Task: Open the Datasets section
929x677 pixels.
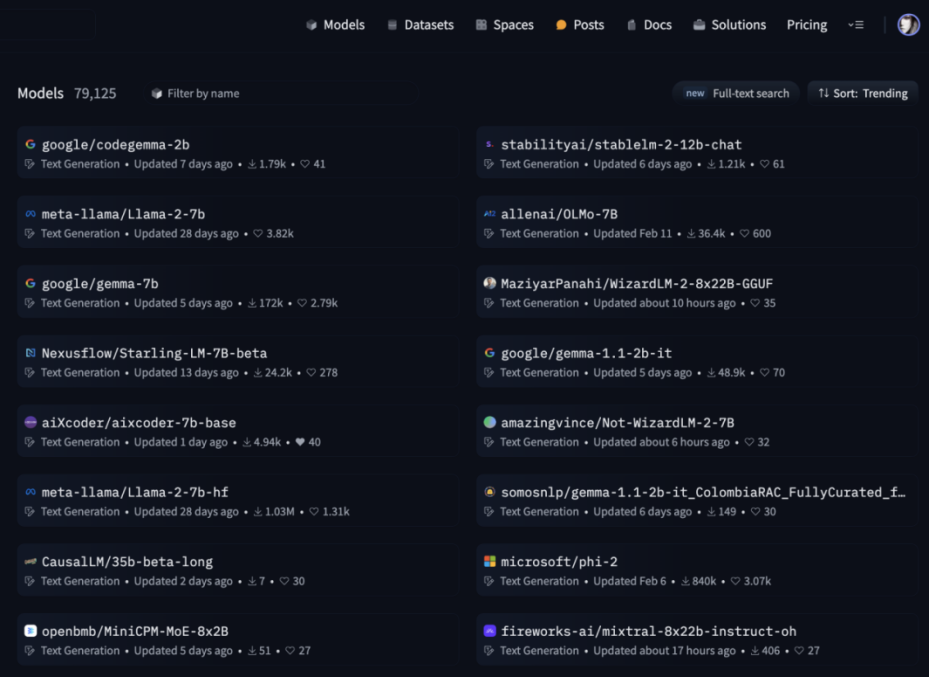Action: point(419,24)
